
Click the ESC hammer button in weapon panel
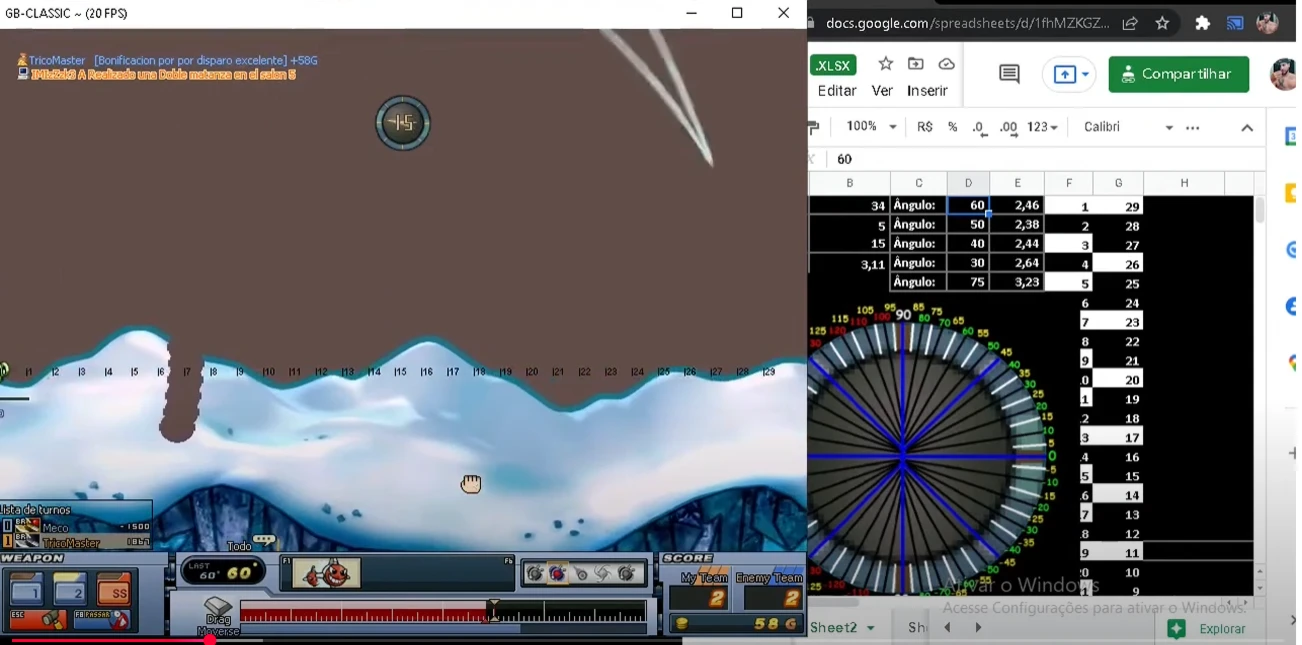38,620
